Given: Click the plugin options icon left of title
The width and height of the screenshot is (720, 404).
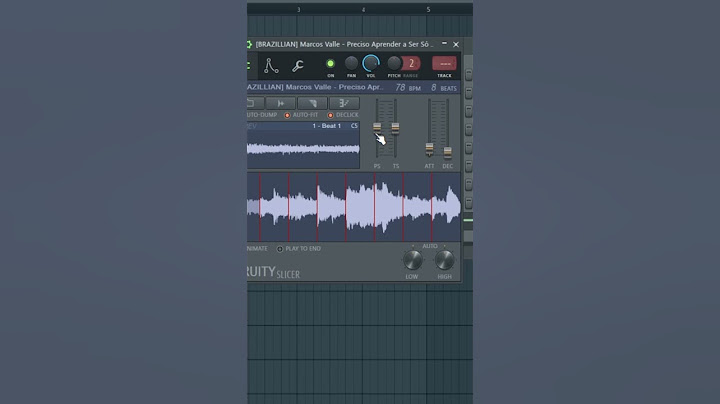Looking at the screenshot, I should pyautogui.click(x=249, y=45).
